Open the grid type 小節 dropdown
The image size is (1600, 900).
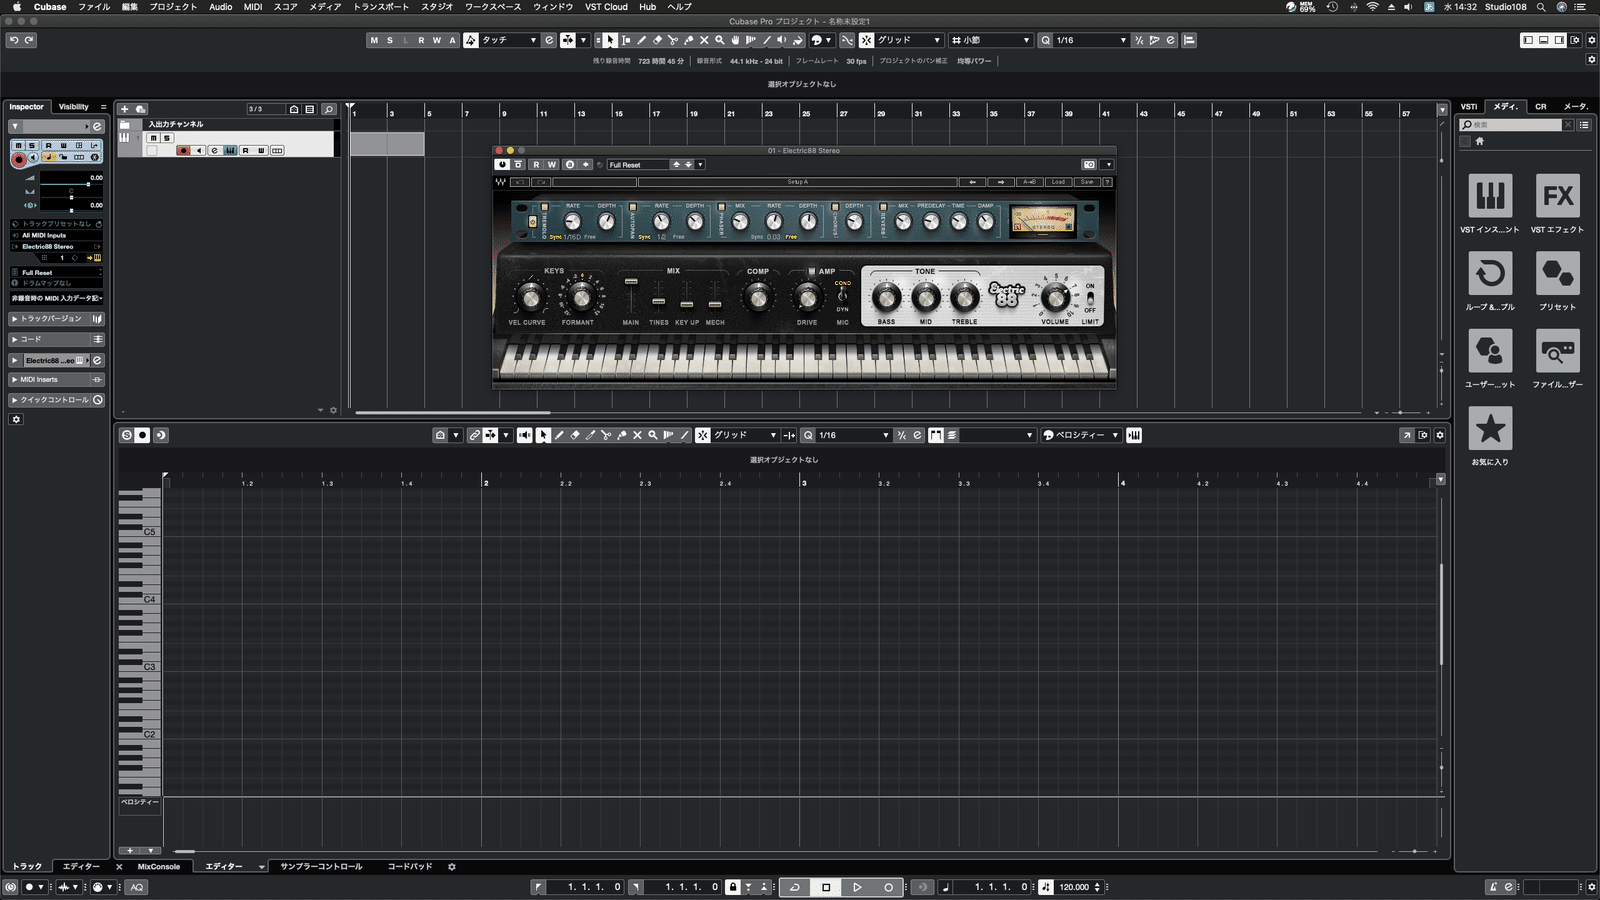(x=990, y=40)
